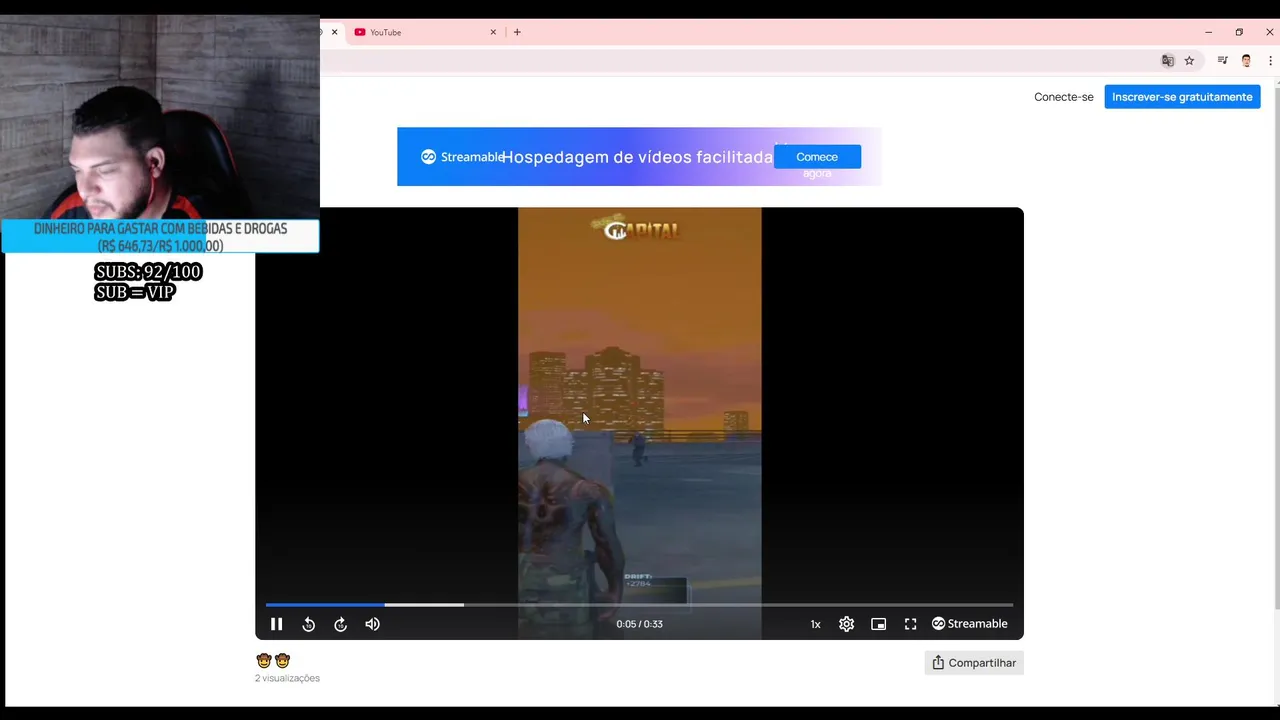Click the browser address bar
Screen dimensions: 1280x720
click(x=738, y=61)
